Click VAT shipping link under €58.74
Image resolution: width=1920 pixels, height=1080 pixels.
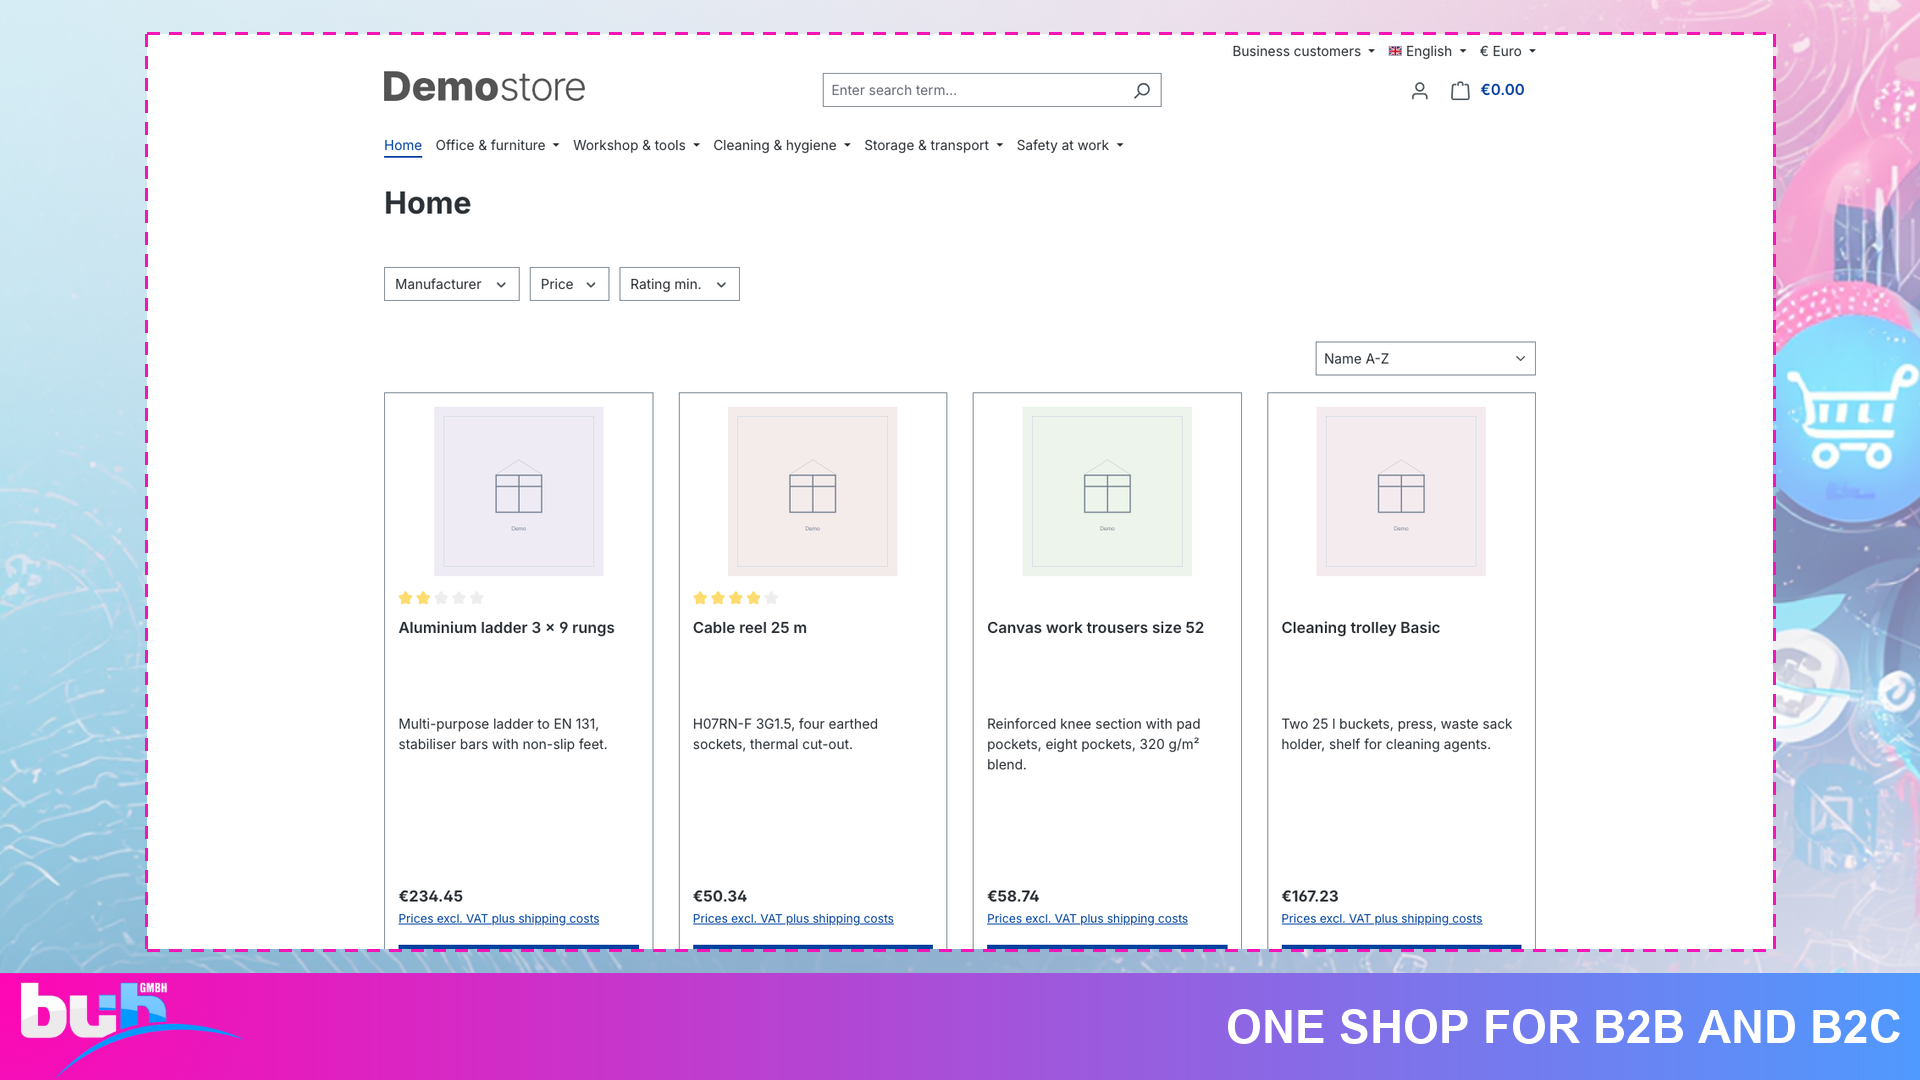tap(1087, 919)
